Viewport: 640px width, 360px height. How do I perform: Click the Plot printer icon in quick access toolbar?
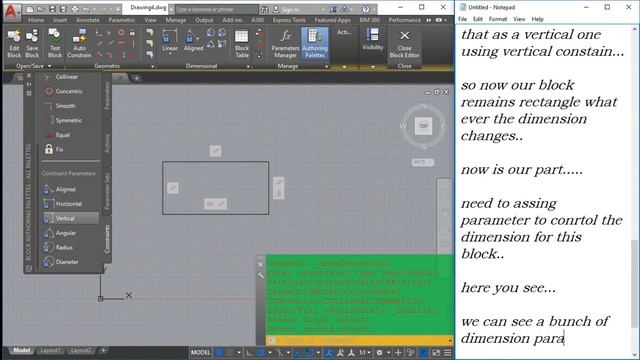coord(74,9)
